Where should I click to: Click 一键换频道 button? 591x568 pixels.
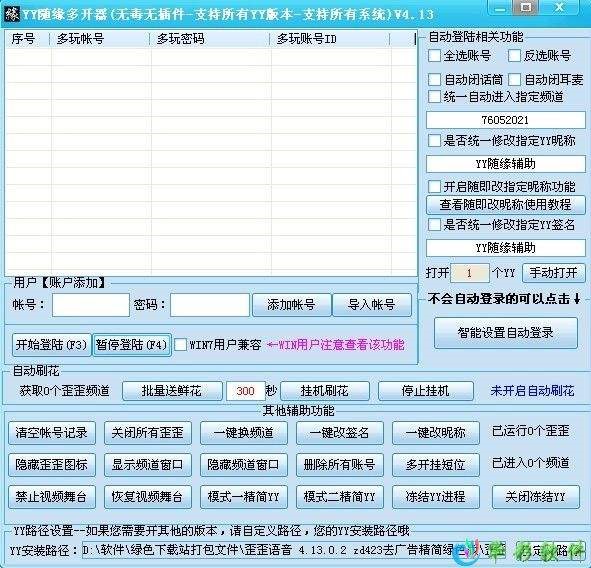pos(244,433)
